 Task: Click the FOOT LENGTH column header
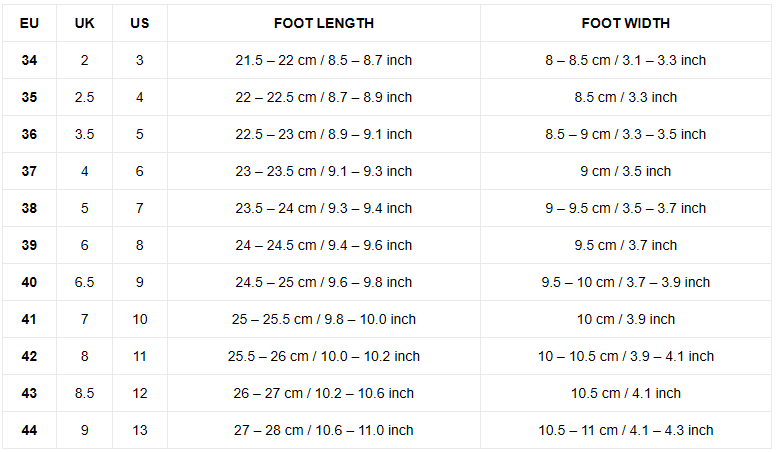coord(324,23)
